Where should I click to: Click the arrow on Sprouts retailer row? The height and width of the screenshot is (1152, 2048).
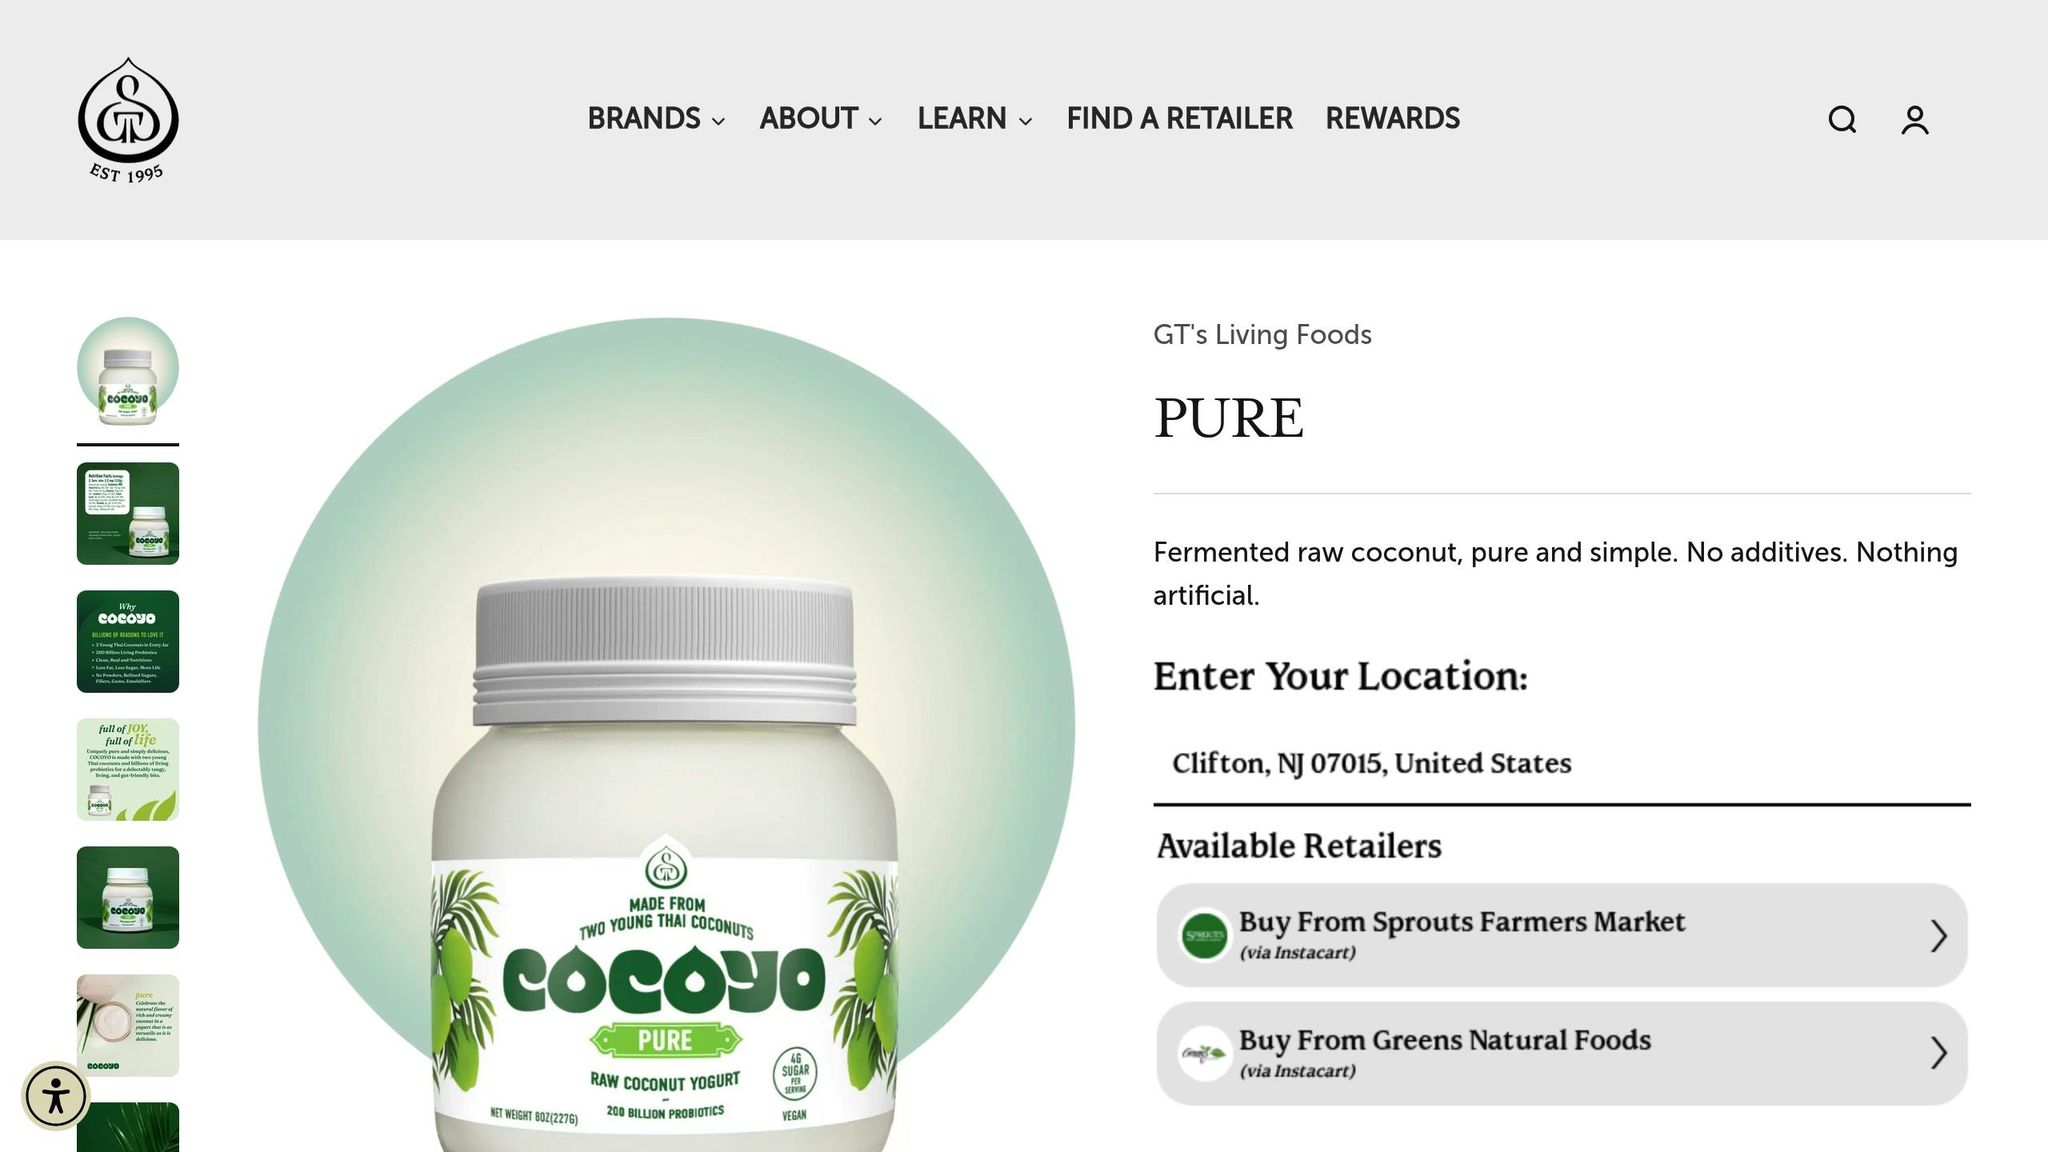pos(1938,936)
